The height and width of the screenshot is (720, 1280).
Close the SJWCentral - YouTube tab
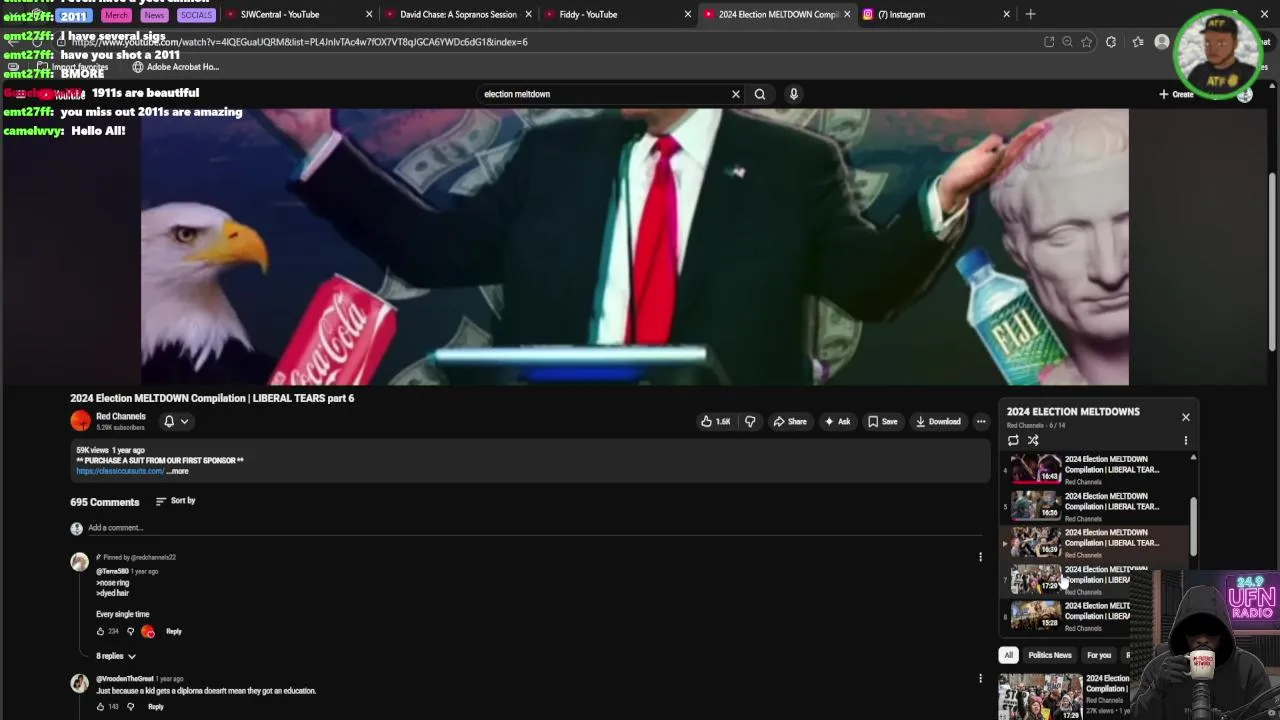click(369, 14)
